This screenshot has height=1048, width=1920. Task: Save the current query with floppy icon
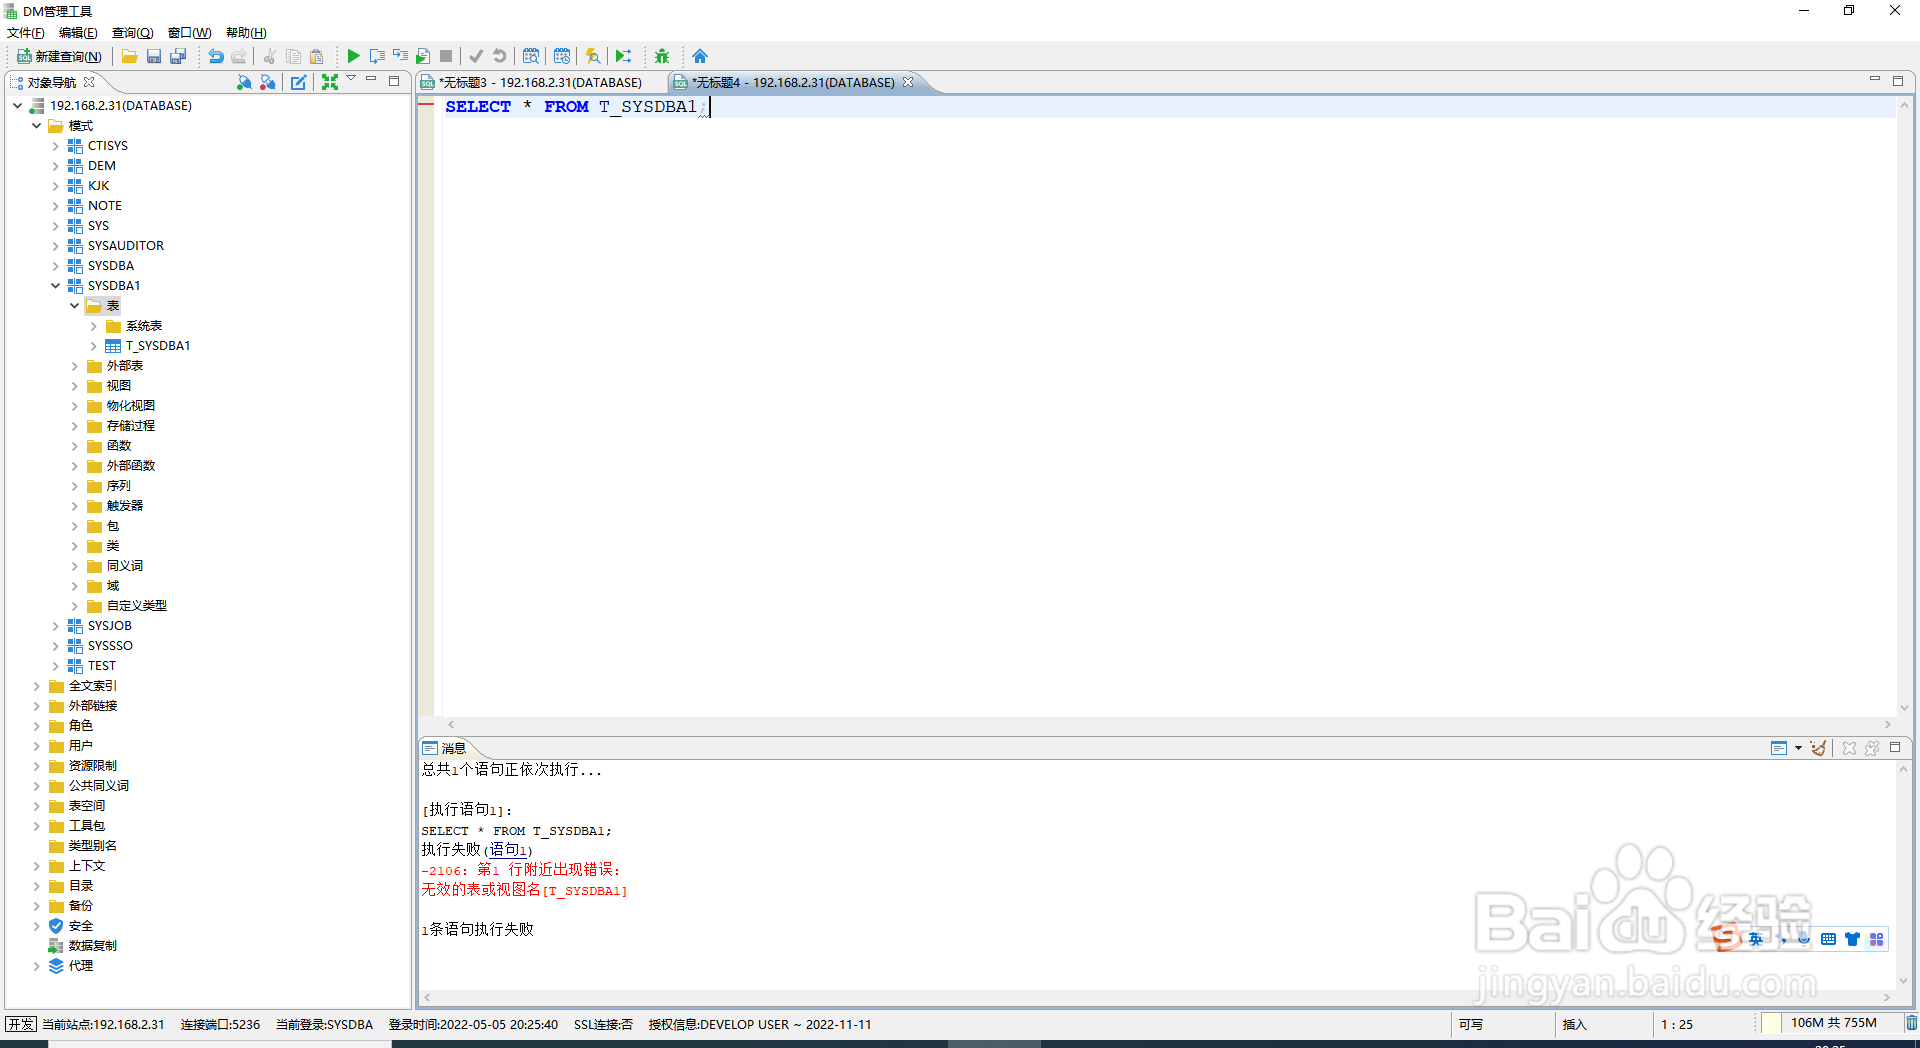click(x=154, y=56)
